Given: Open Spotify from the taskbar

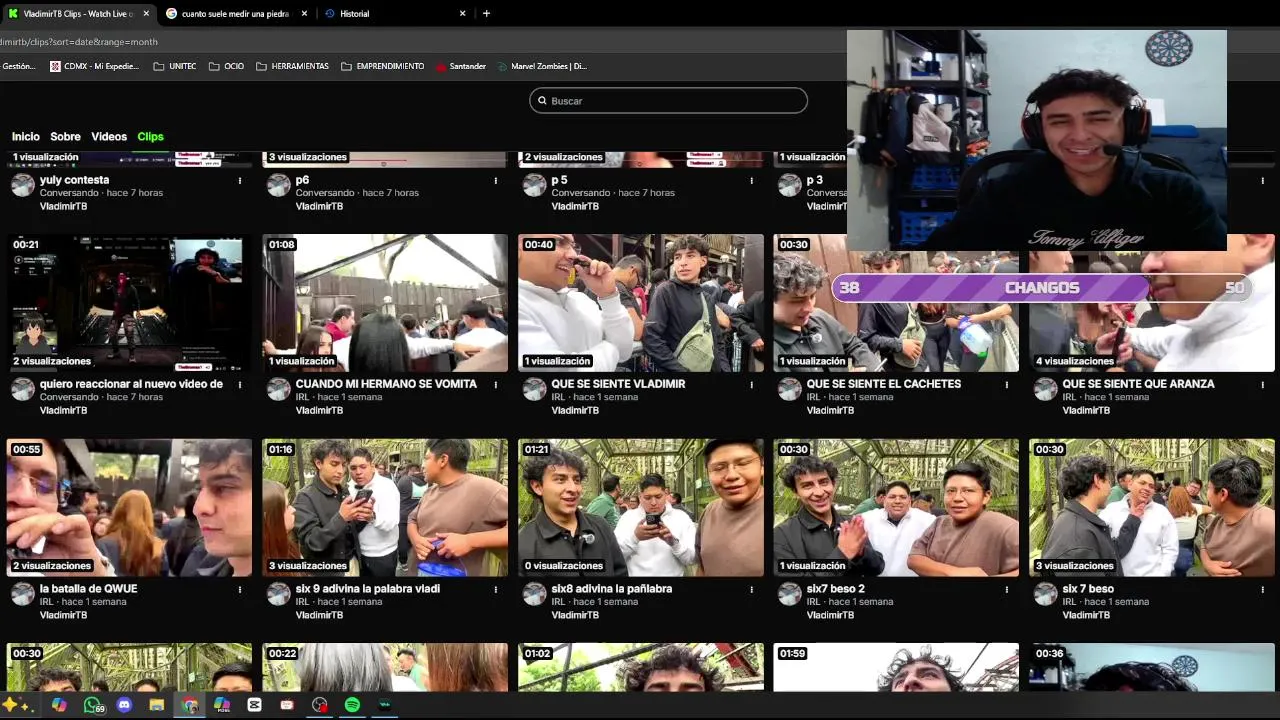Looking at the screenshot, I should 352,705.
